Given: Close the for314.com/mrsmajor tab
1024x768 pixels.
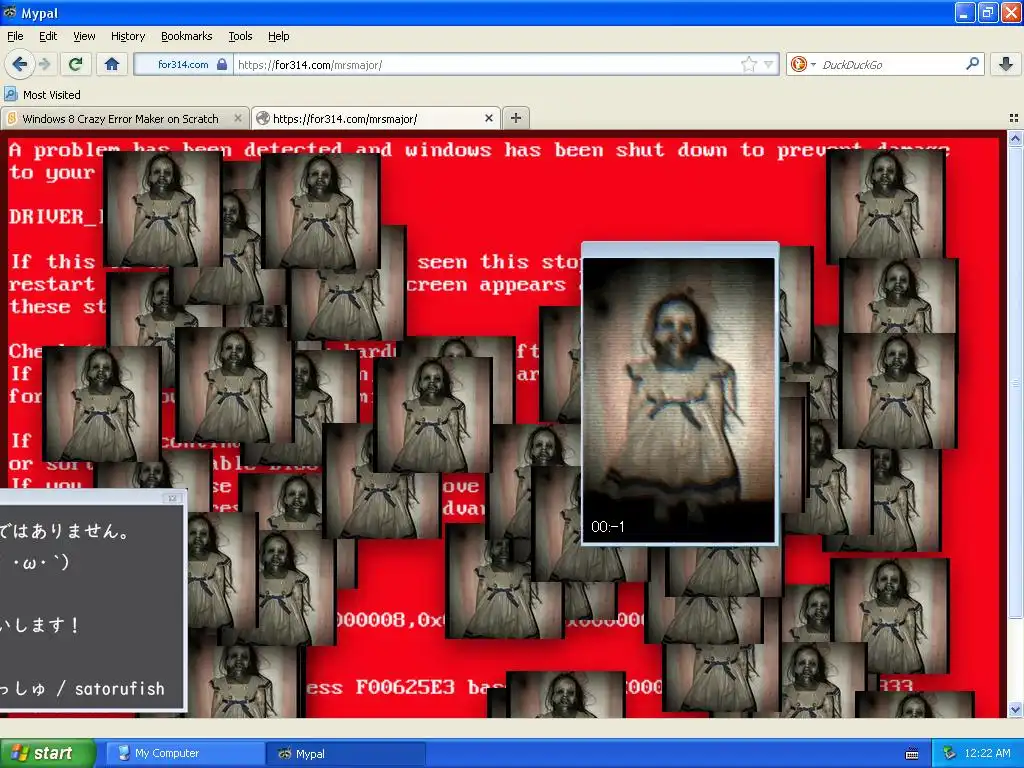Looking at the screenshot, I should 488,118.
